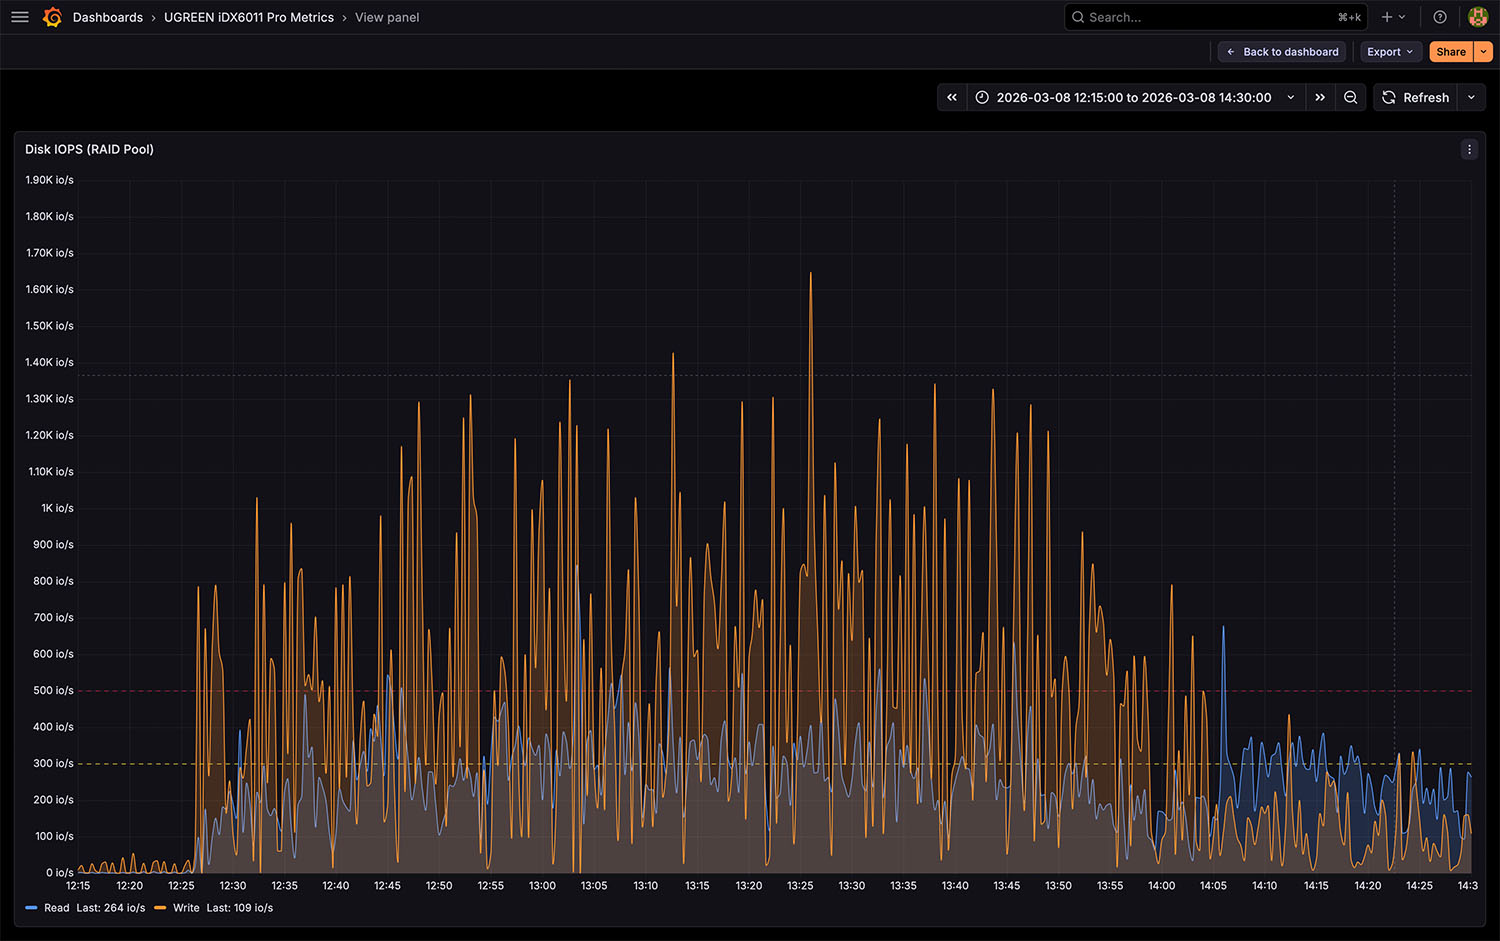The width and height of the screenshot is (1500, 941).
Task: Open the time range picker
Action: (x=1134, y=97)
